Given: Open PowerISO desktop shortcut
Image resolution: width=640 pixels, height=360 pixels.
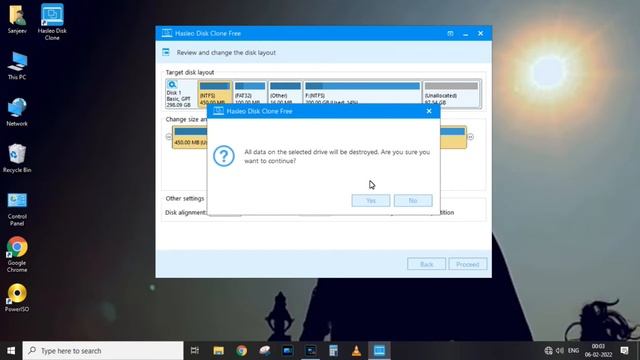Looking at the screenshot, I should click(x=17, y=298).
